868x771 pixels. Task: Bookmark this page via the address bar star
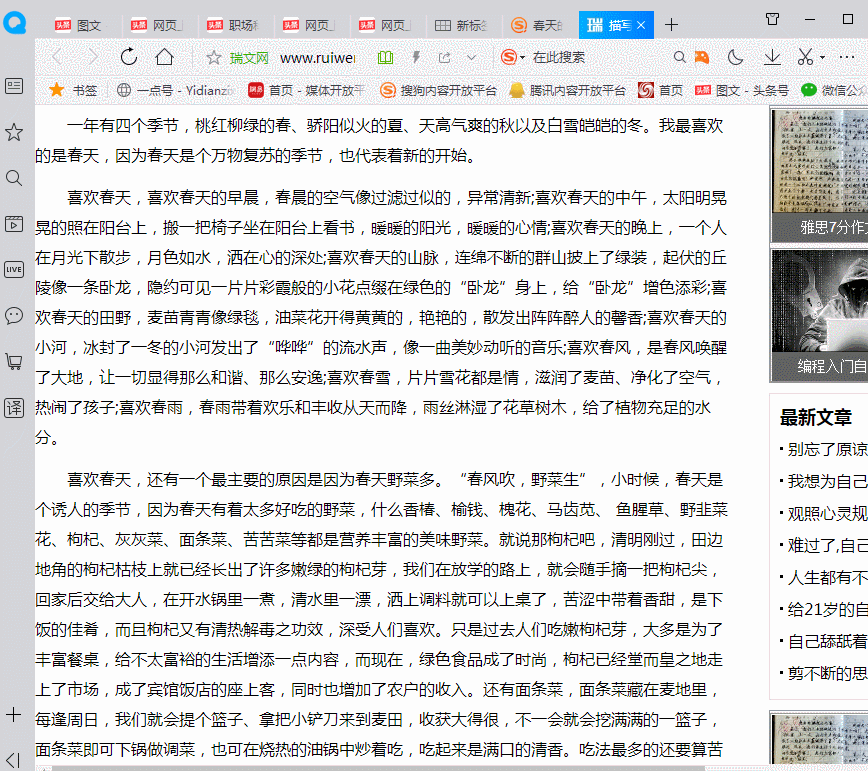[x=214, y=57]
